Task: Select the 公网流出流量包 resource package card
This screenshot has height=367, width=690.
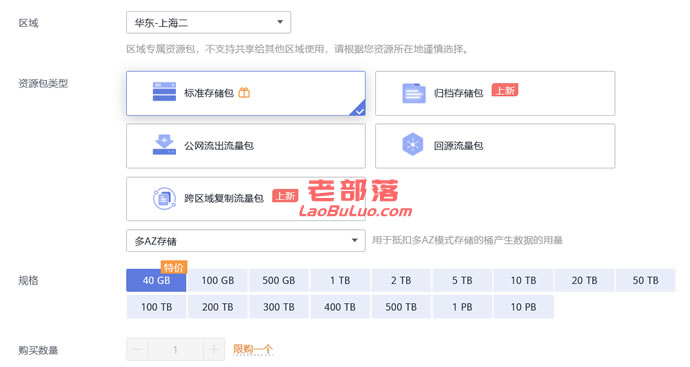Action: (x=246, y=146)
